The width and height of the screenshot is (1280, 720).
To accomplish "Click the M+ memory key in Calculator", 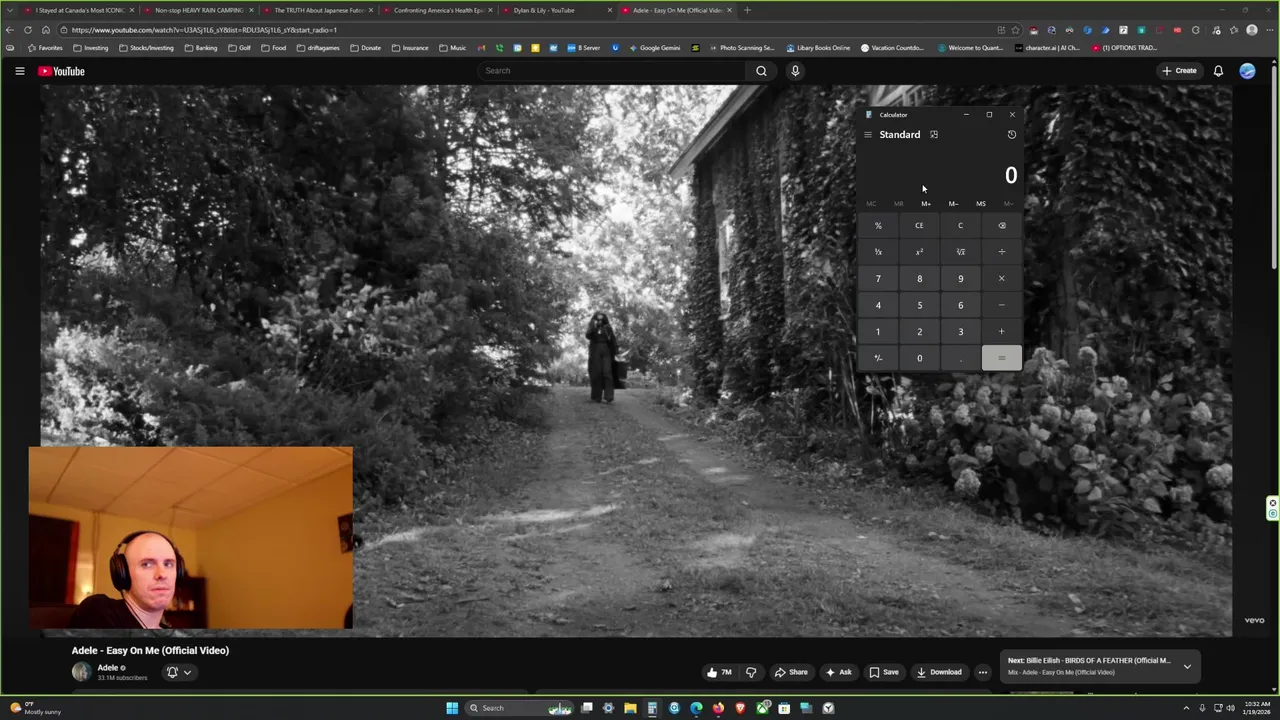I will pyautogui.click(x=926, y=204).
